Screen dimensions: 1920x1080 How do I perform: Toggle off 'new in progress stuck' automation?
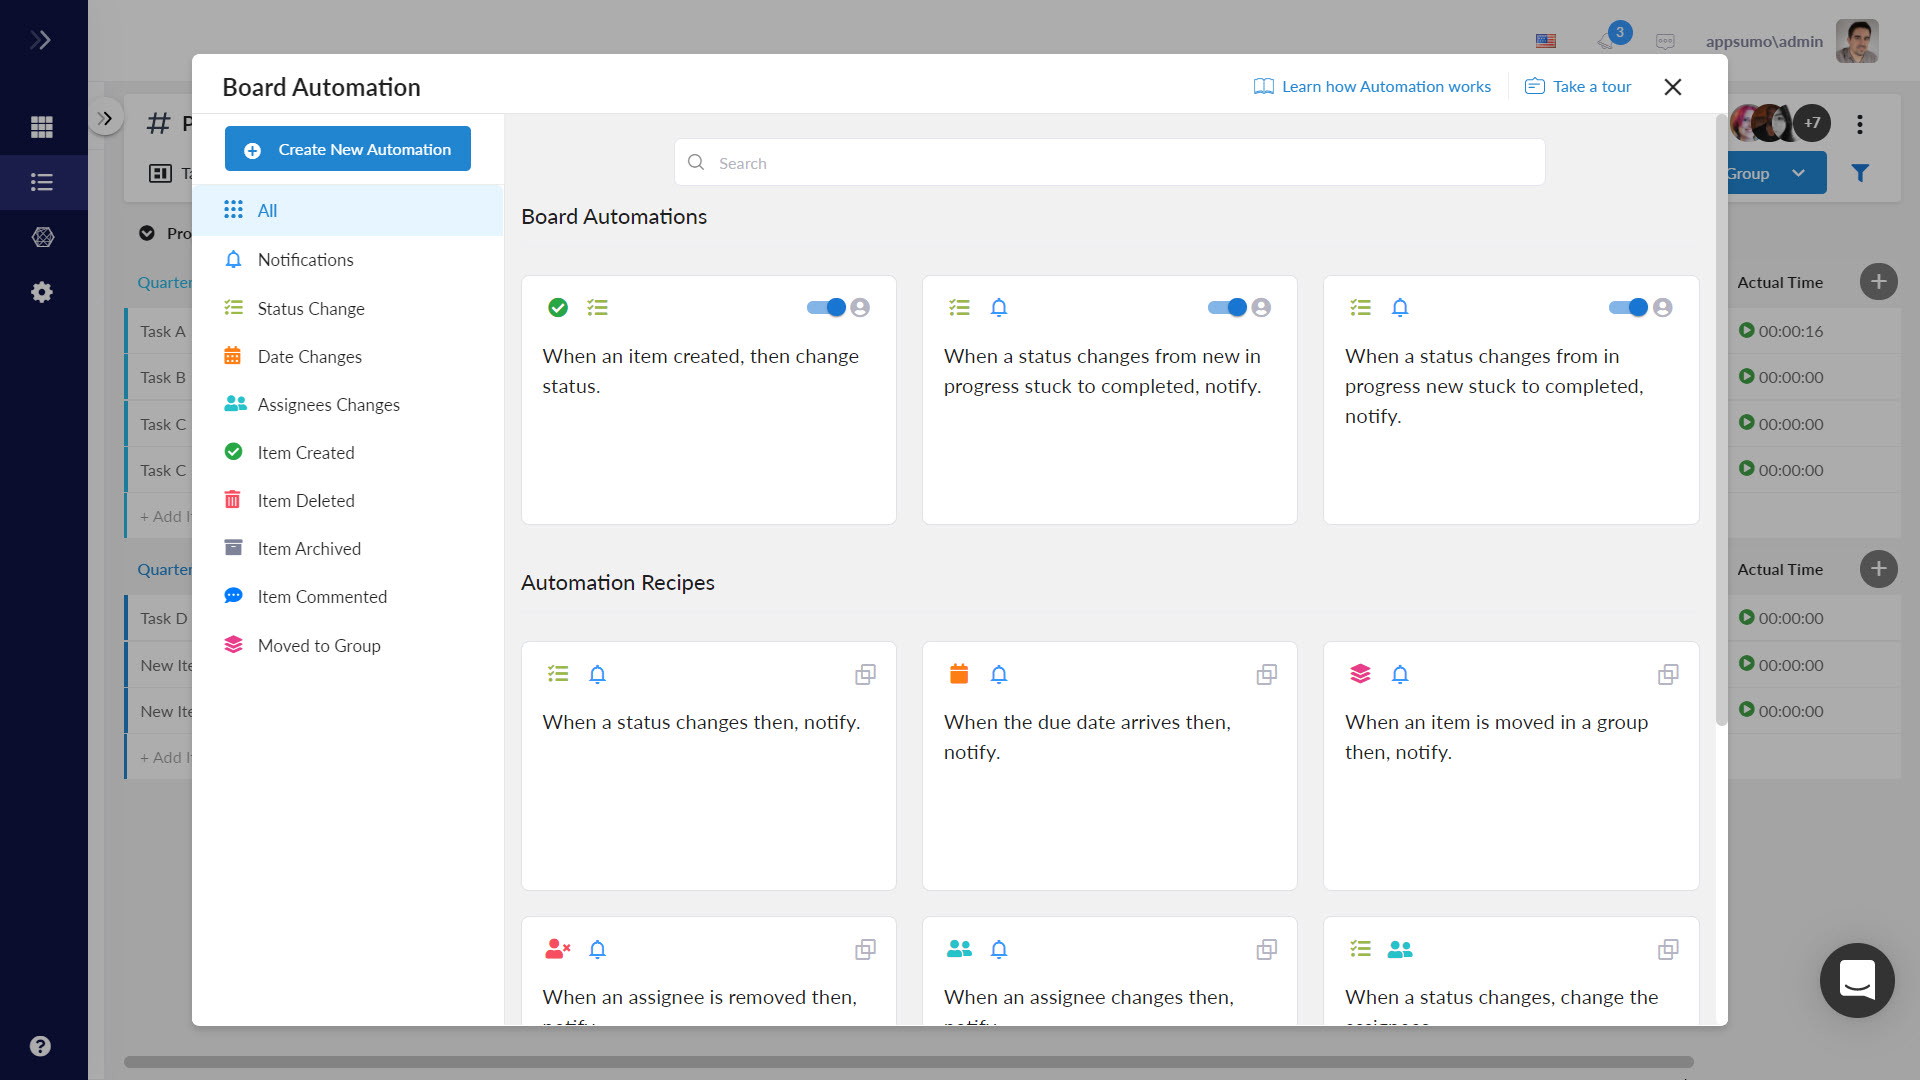(1227, 308)
